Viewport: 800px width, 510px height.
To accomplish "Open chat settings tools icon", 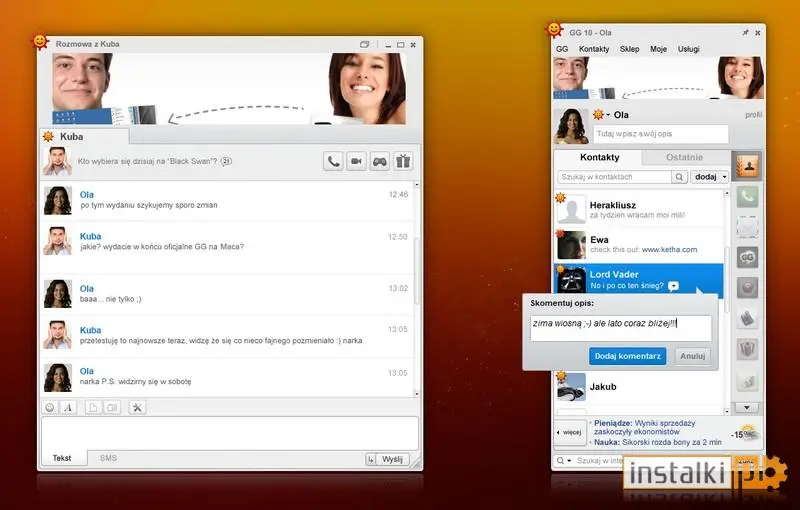I will 137,407.
